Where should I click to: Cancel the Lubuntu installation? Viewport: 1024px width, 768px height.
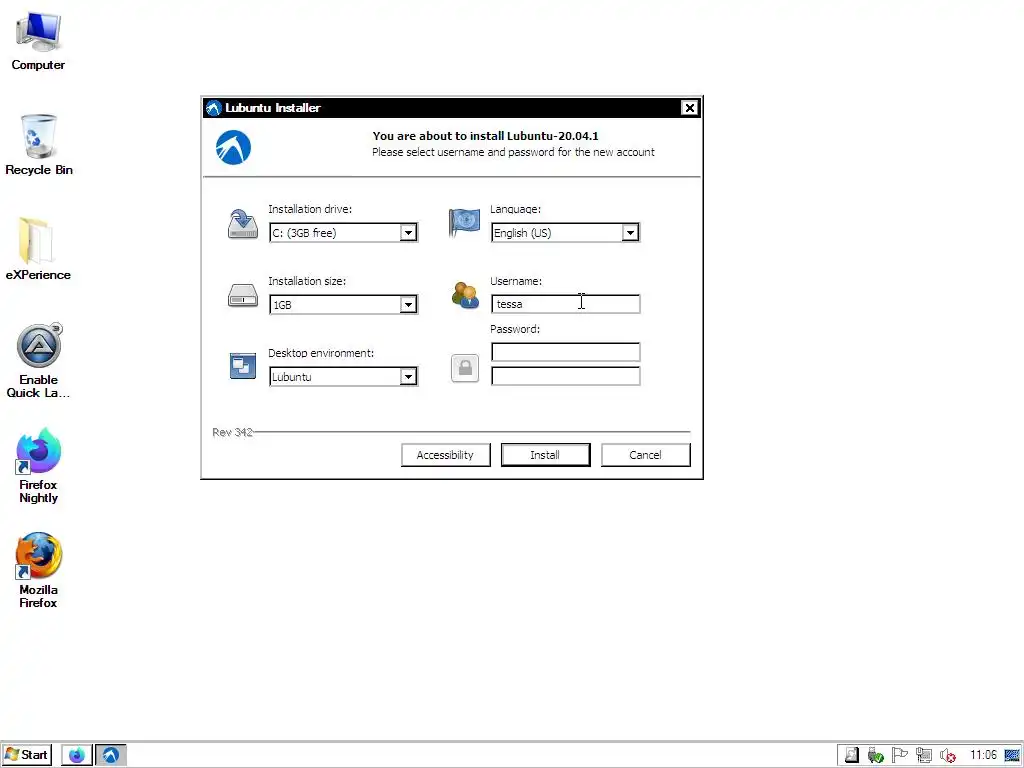coord(645,455)
